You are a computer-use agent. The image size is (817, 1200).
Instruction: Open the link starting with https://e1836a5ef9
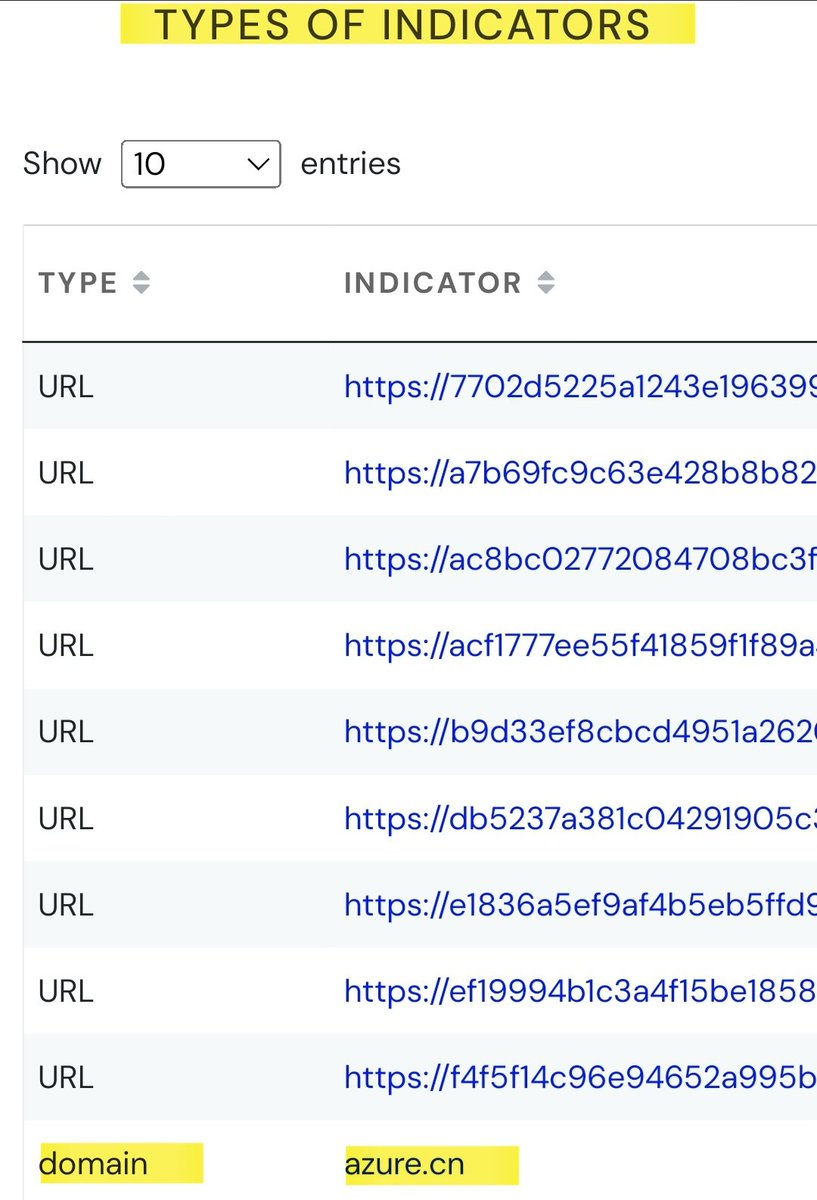pyautogui.click(x=580, y=905)
